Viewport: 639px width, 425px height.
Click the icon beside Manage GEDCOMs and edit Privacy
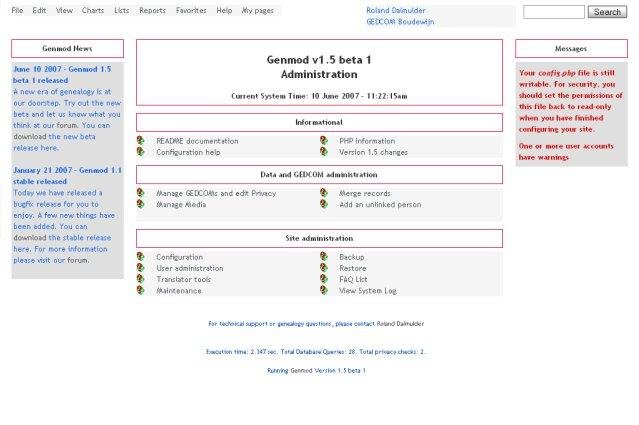pyautogui.click(x=141, y=193)
